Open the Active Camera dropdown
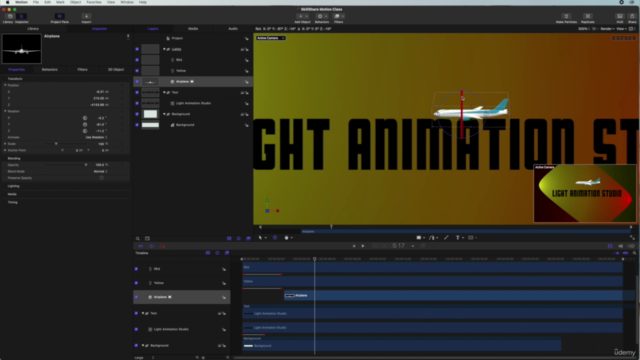 click(271, 38)
